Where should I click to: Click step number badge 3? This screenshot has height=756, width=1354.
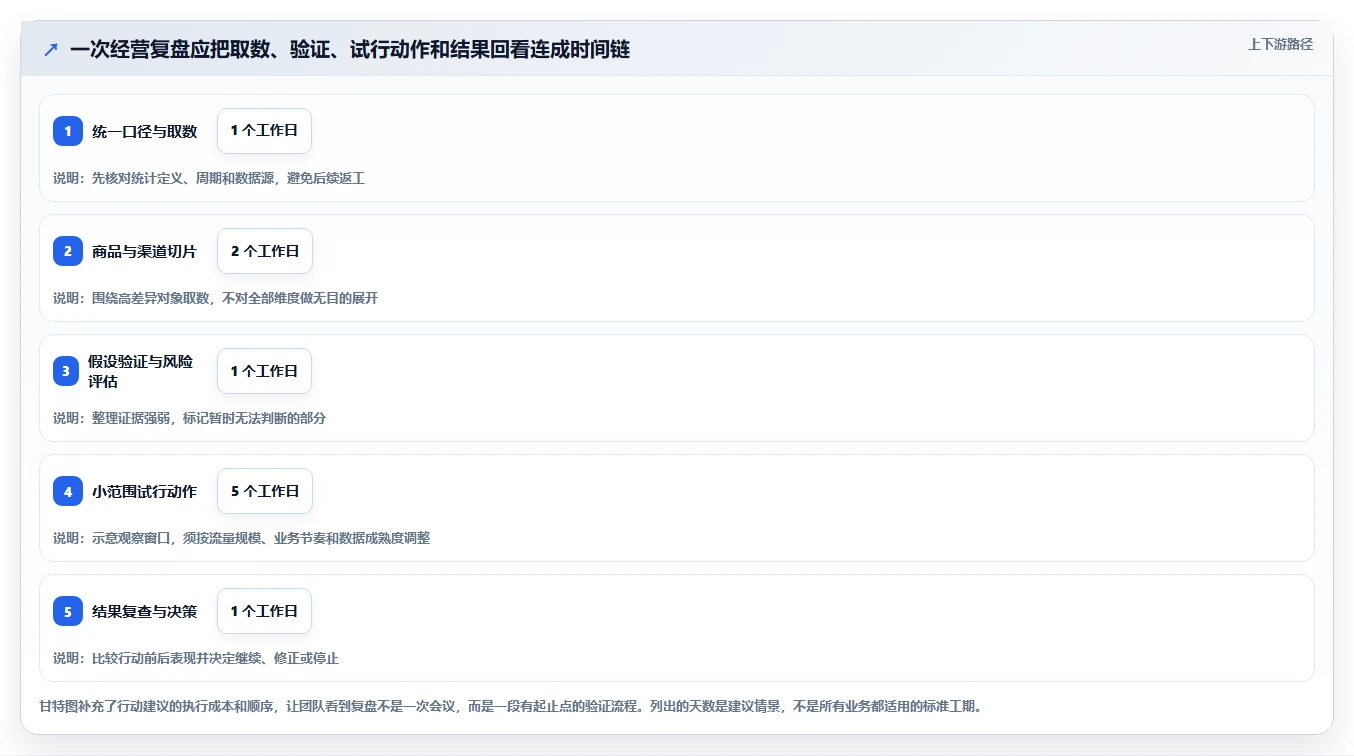[x=68, y=371]
